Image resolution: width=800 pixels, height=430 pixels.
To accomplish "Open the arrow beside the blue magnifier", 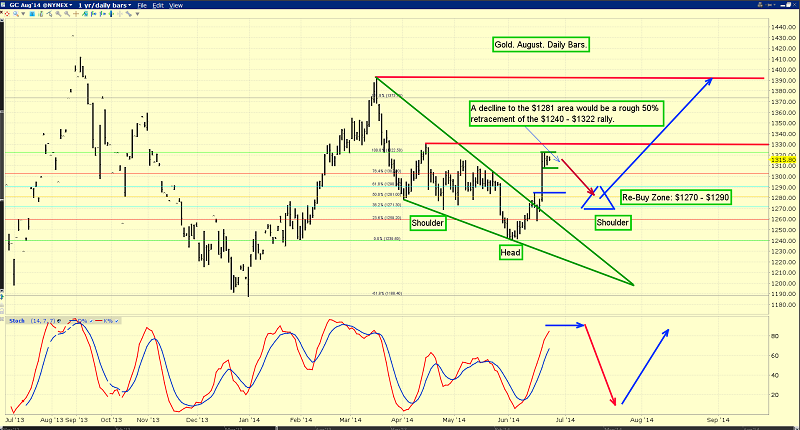I will pos(23,14).
